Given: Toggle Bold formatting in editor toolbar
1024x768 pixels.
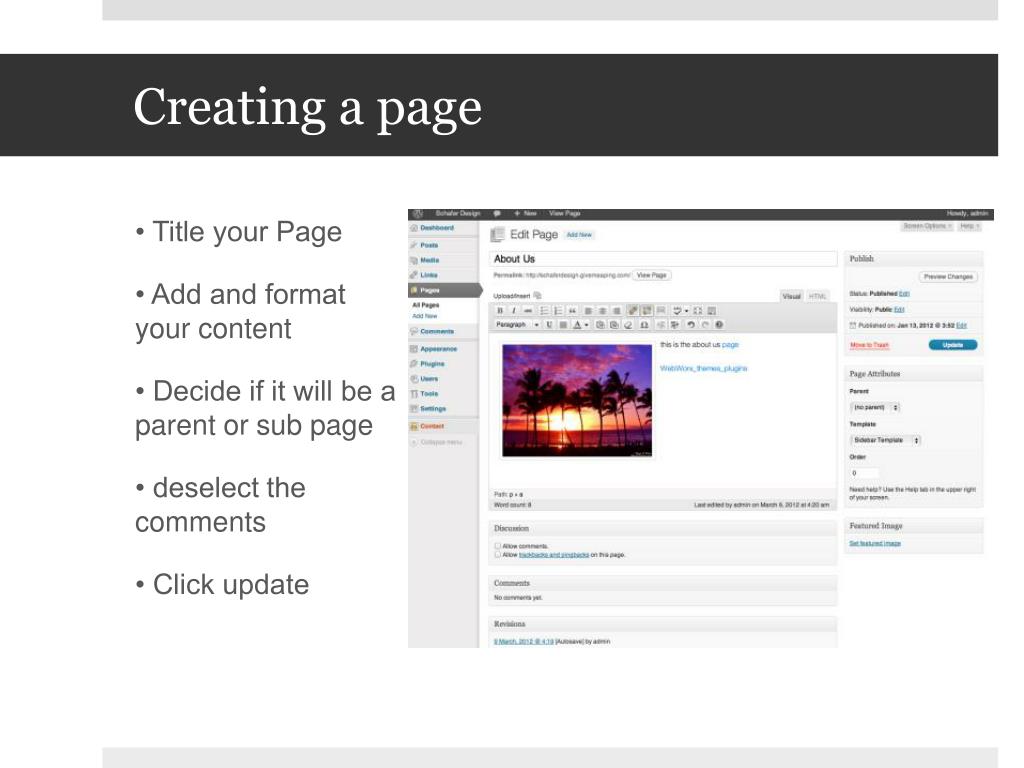Looking at the screenshot, I should click(x=500, y=311).
